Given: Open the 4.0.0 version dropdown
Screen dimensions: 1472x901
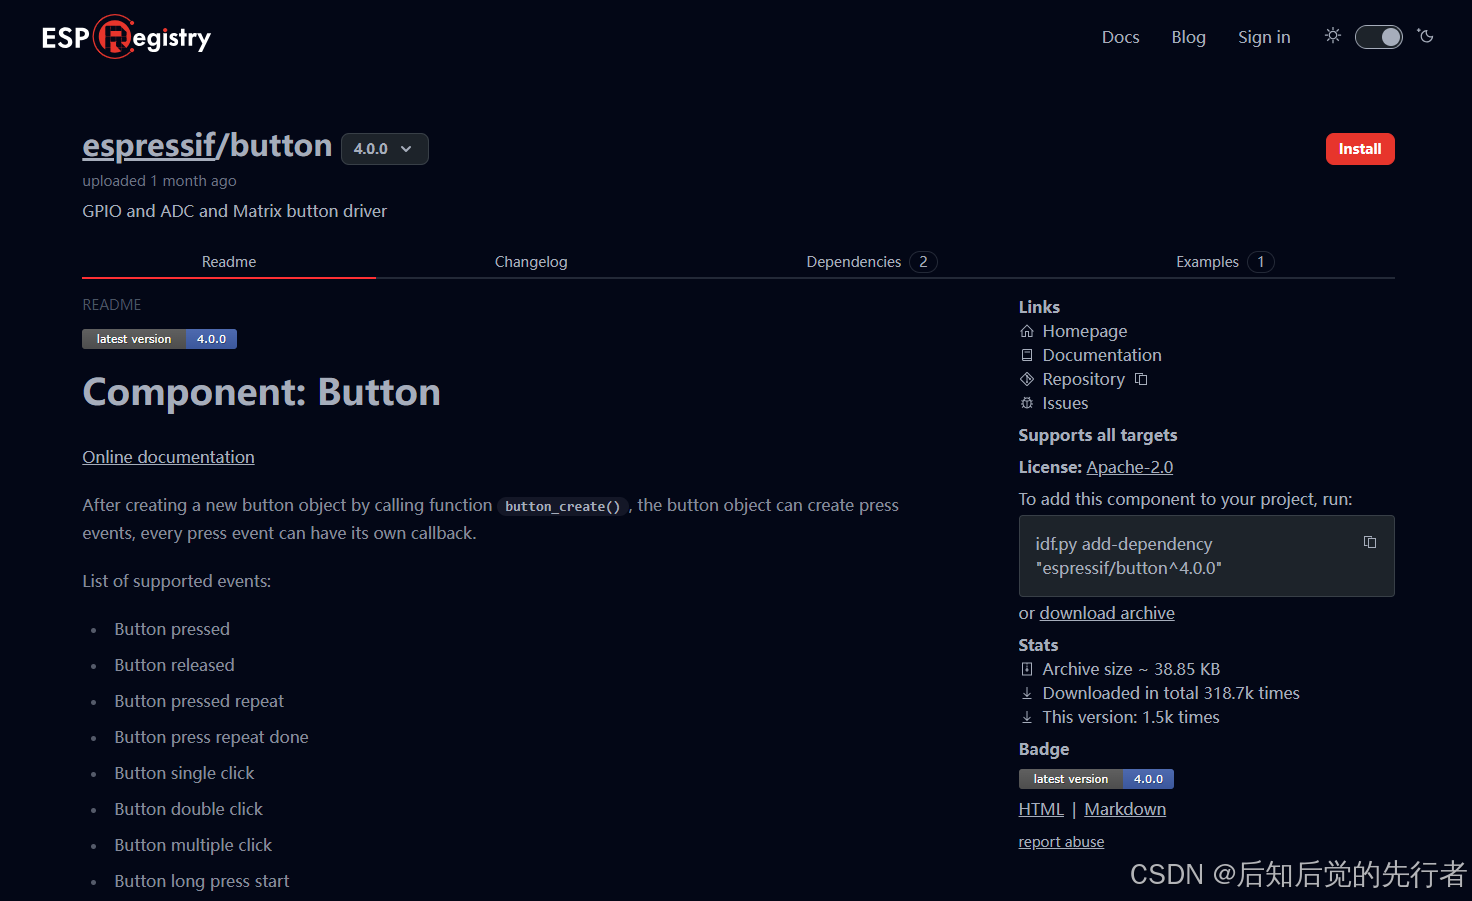Looking at the screenshot, I should [385, 149].
